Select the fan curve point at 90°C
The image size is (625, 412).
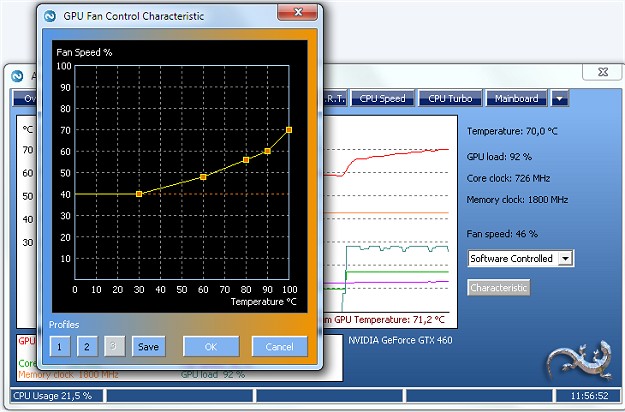tap(267, 151)
